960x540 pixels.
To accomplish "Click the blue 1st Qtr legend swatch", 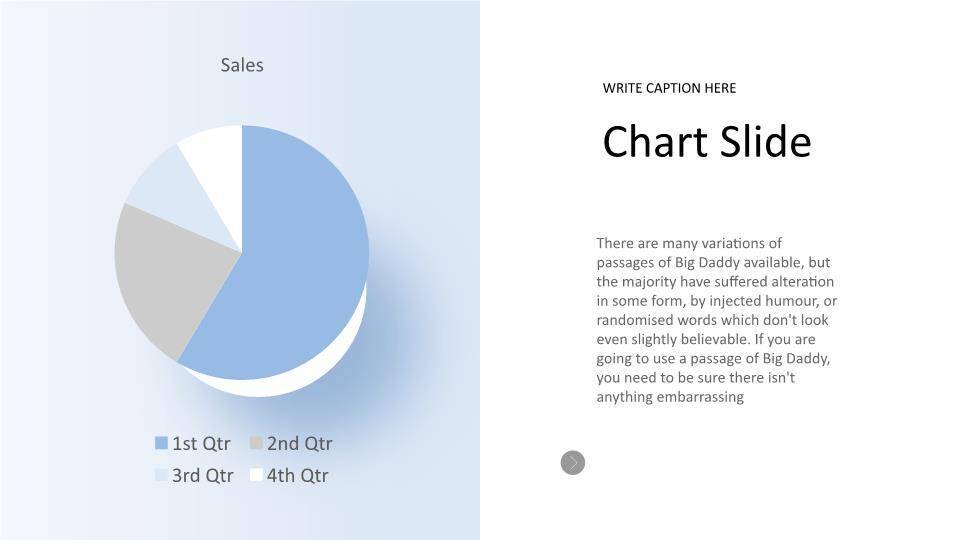I will tap(161, 443).
